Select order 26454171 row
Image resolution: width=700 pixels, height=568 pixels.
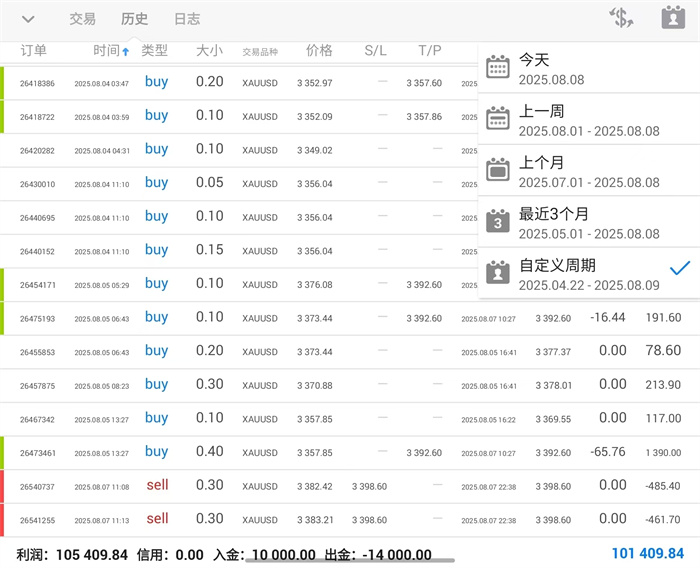pos(239,285)
